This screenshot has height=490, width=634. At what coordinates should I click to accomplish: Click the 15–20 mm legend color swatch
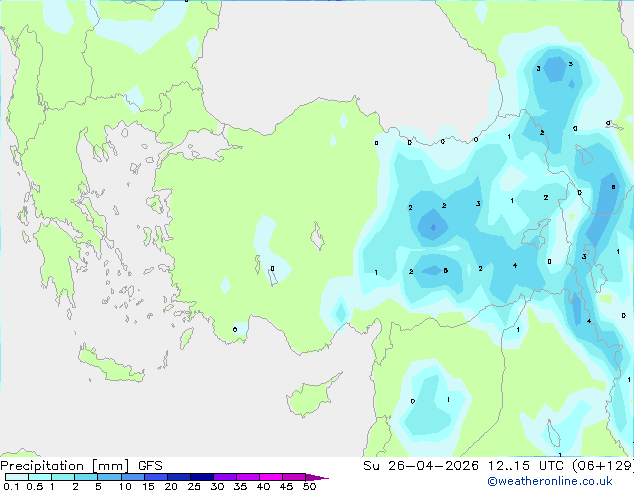pyautogui.click(x=155, y=477)
